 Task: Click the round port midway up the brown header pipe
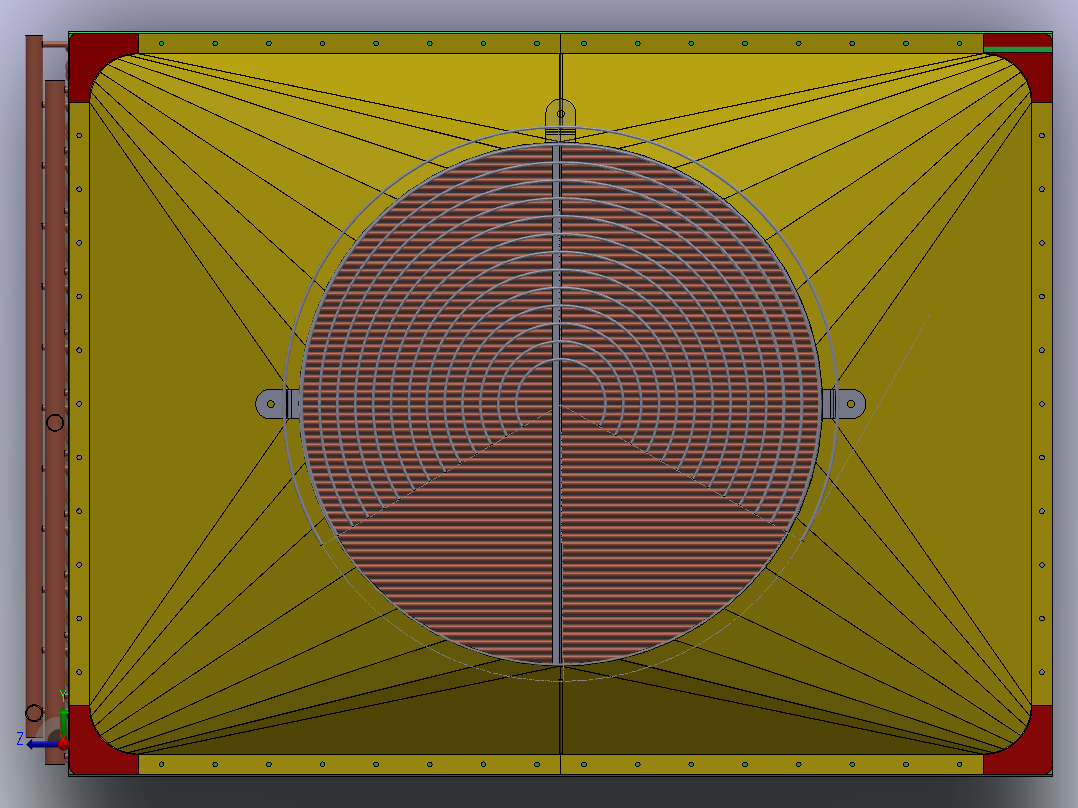coord(55,422)
